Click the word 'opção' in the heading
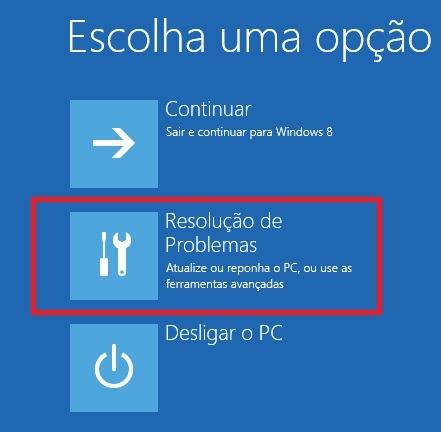The height and width of the screenshot is (432, 441). tap(373, 40)
